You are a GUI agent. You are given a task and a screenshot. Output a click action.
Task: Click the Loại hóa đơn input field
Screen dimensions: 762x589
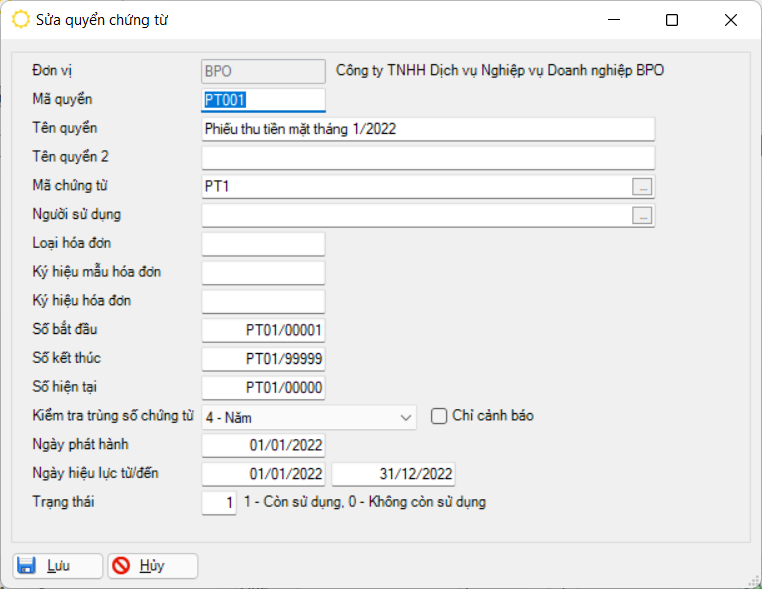264,244
